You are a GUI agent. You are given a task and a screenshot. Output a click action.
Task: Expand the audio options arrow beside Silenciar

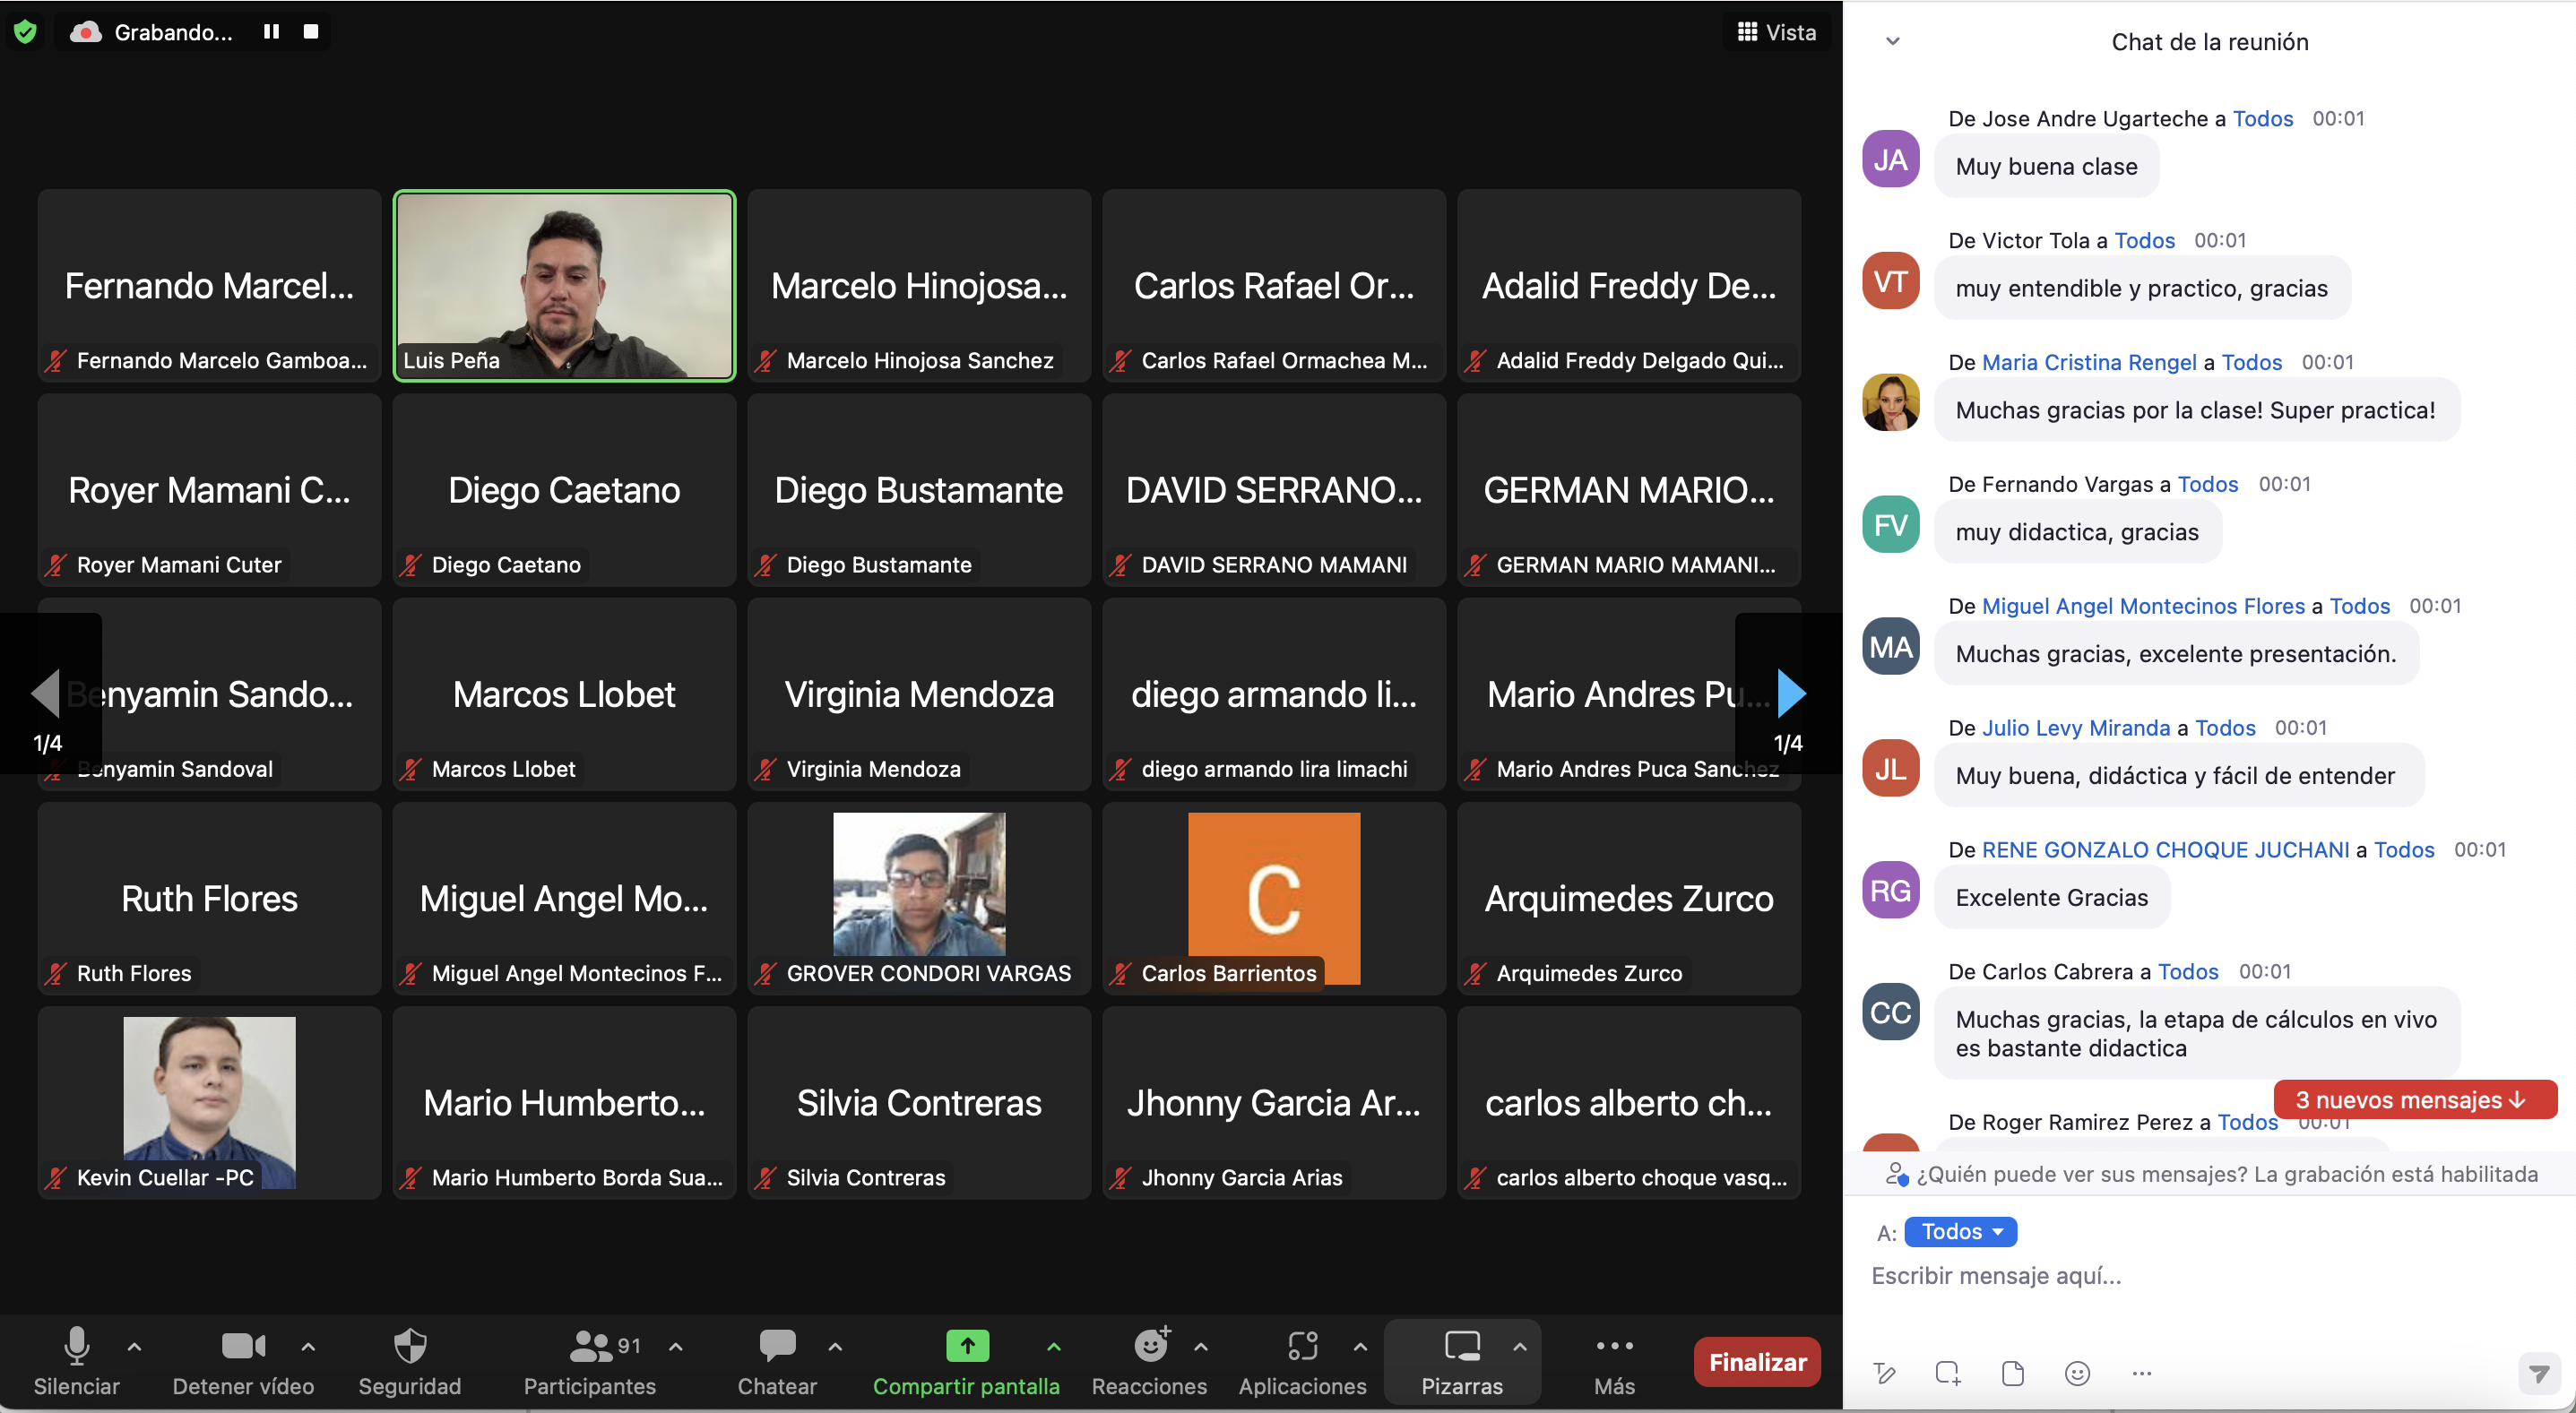pos(134,1347)
